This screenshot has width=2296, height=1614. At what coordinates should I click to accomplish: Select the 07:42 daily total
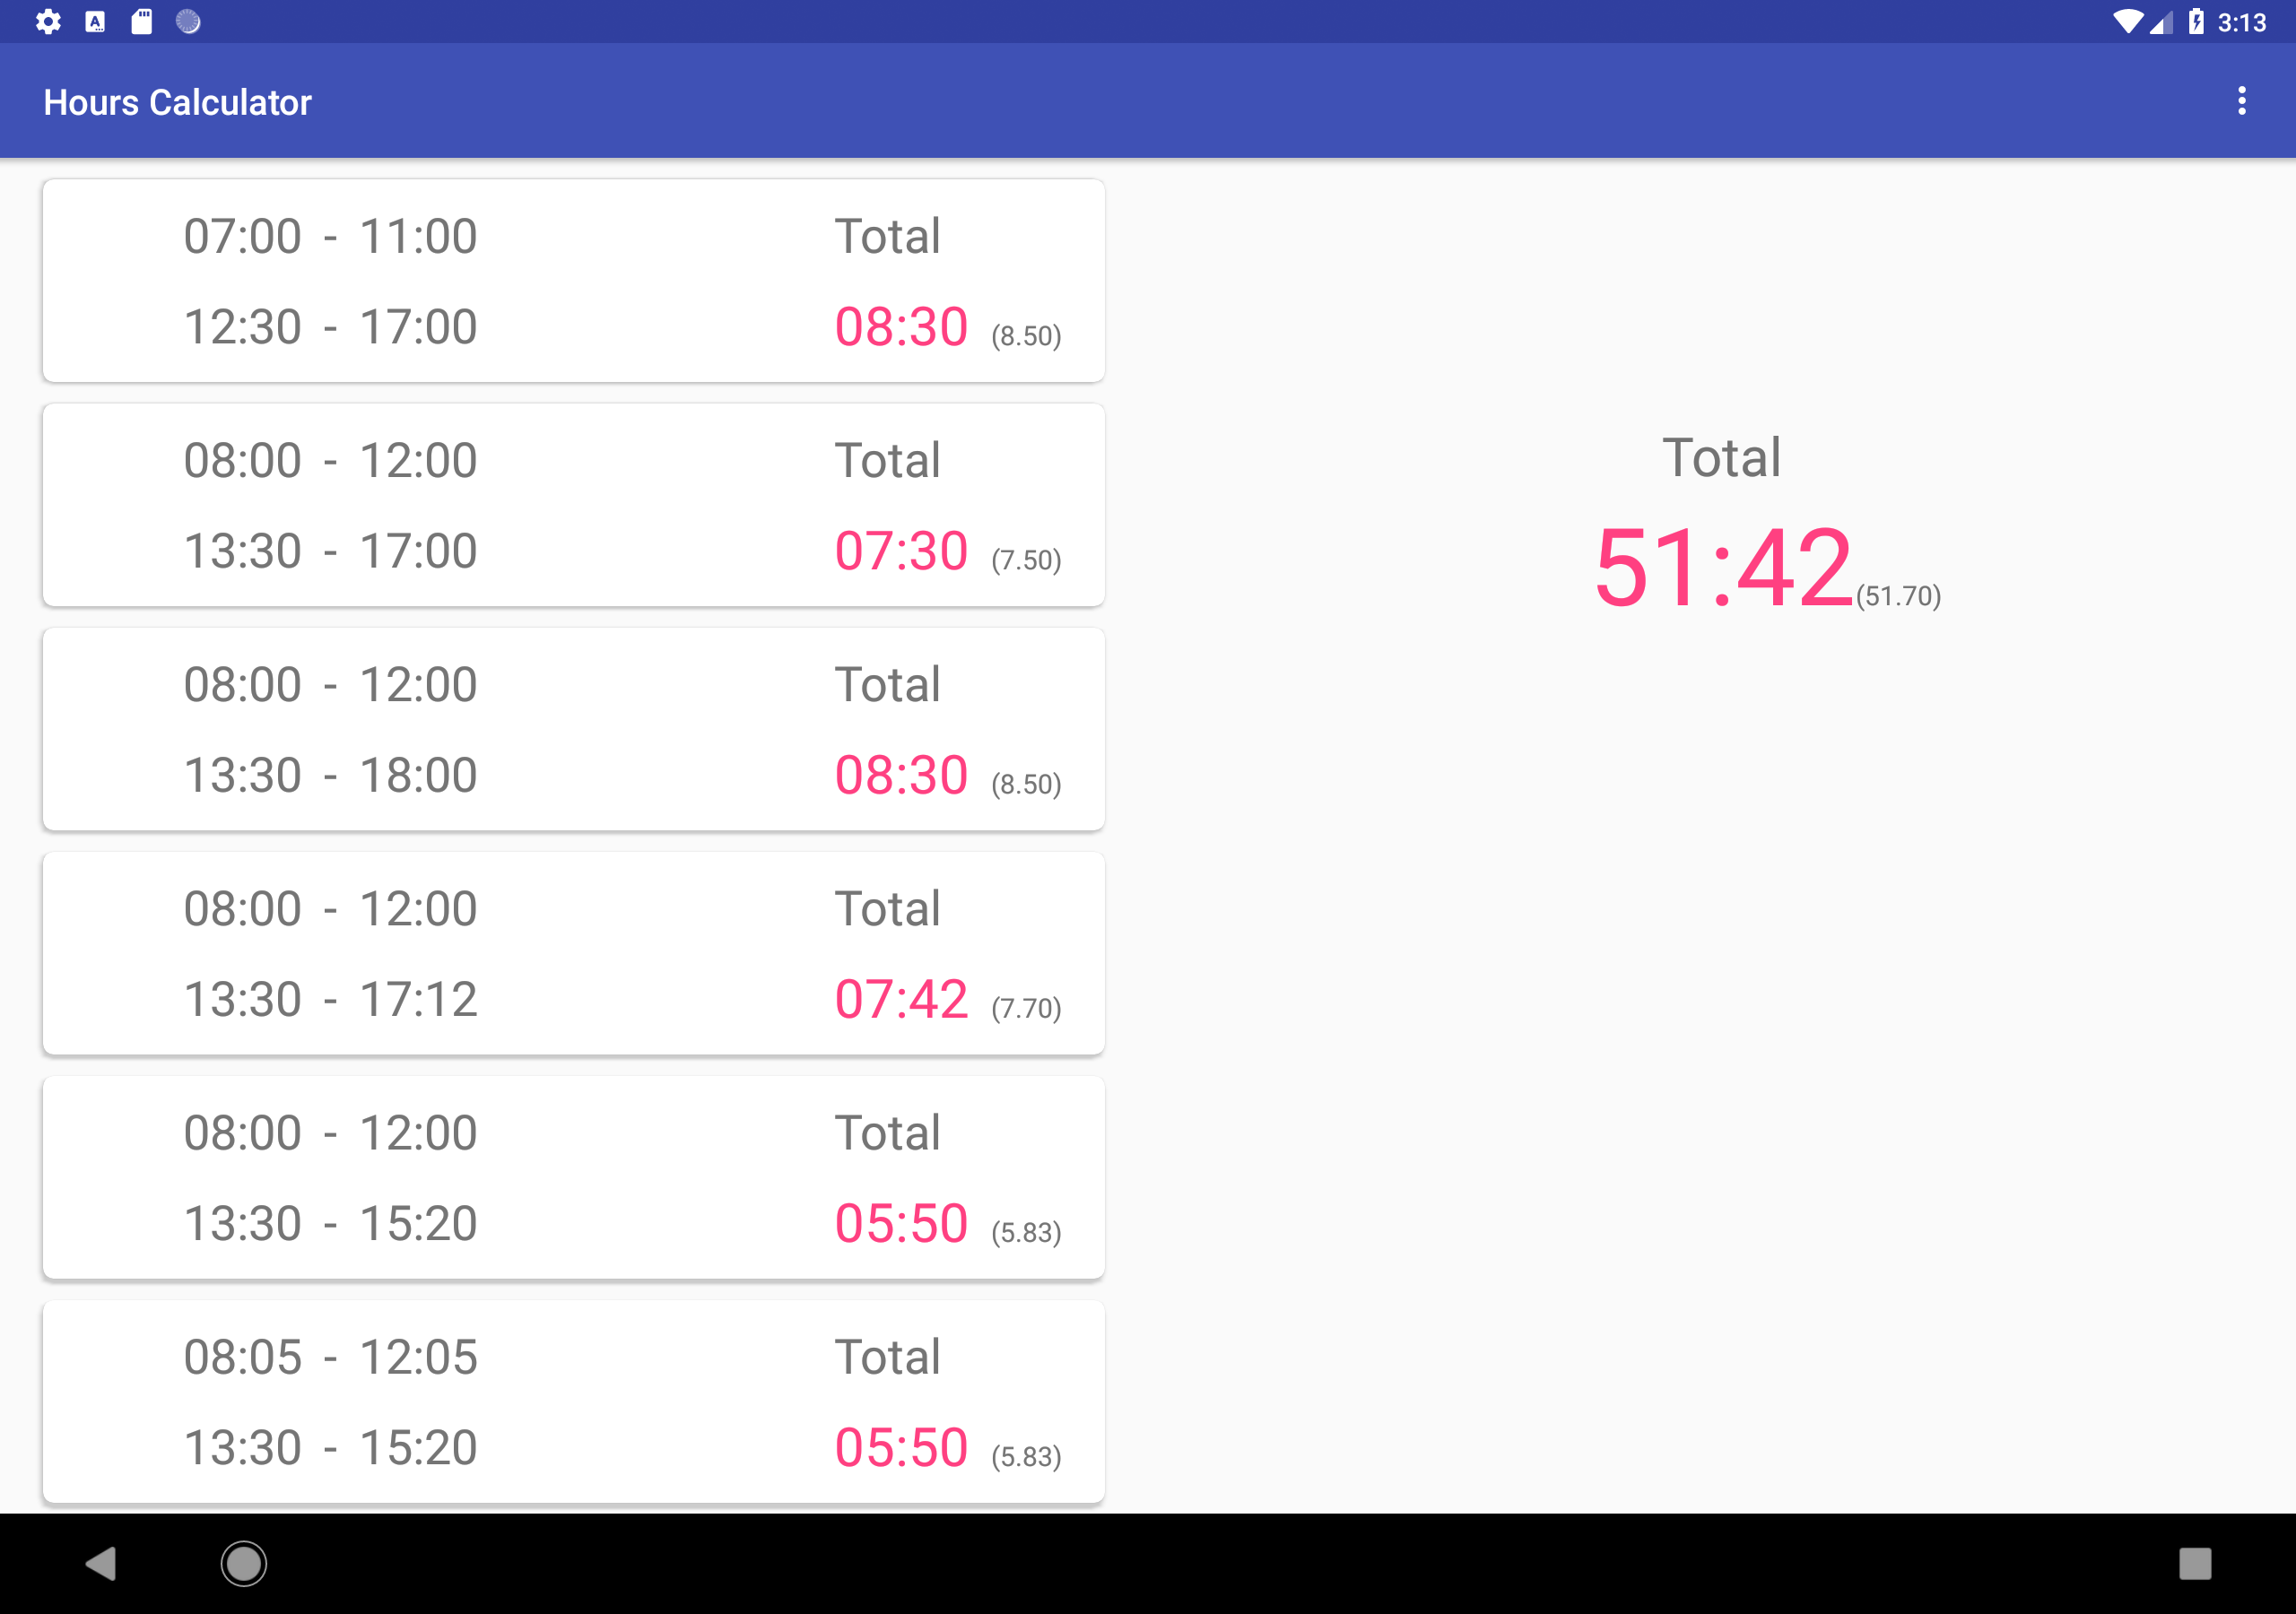coord(901,999)
